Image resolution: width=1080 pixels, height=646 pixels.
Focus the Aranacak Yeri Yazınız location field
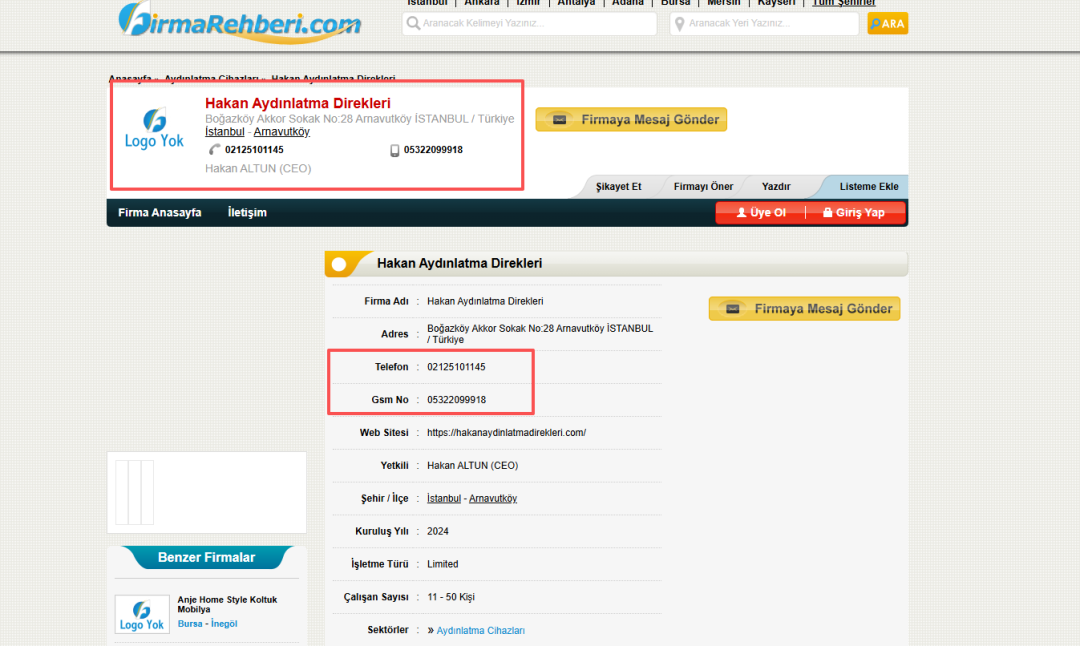764,23
